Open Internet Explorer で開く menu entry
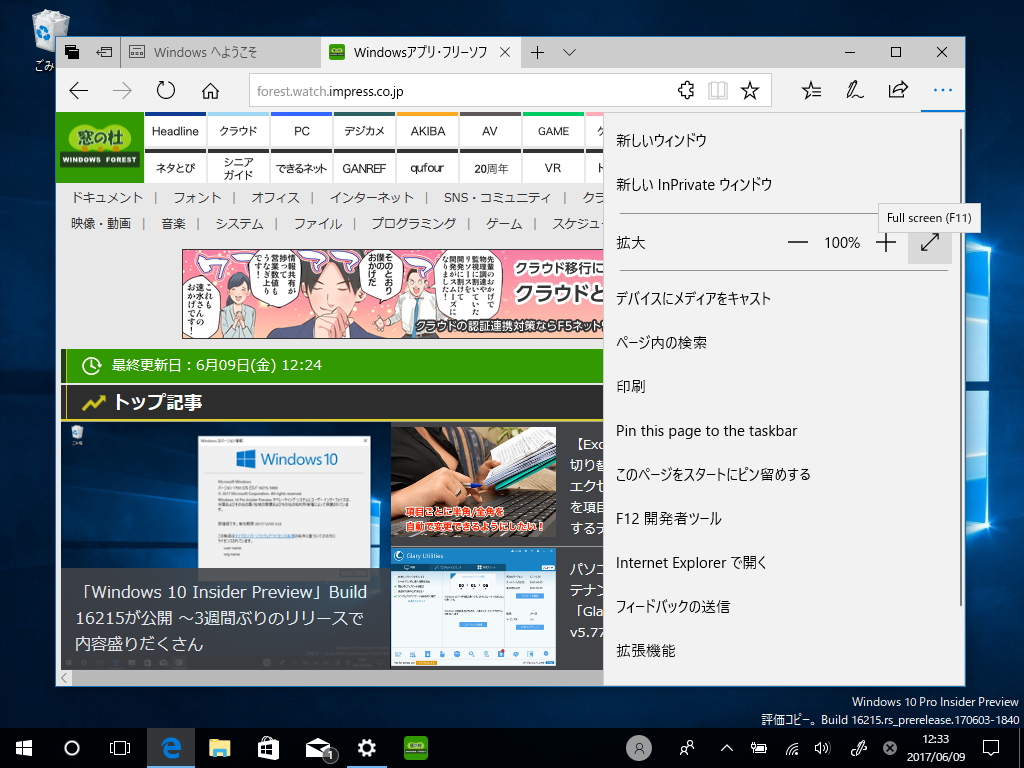Screen dimensions: 1024x768 [x=690, y=562]
